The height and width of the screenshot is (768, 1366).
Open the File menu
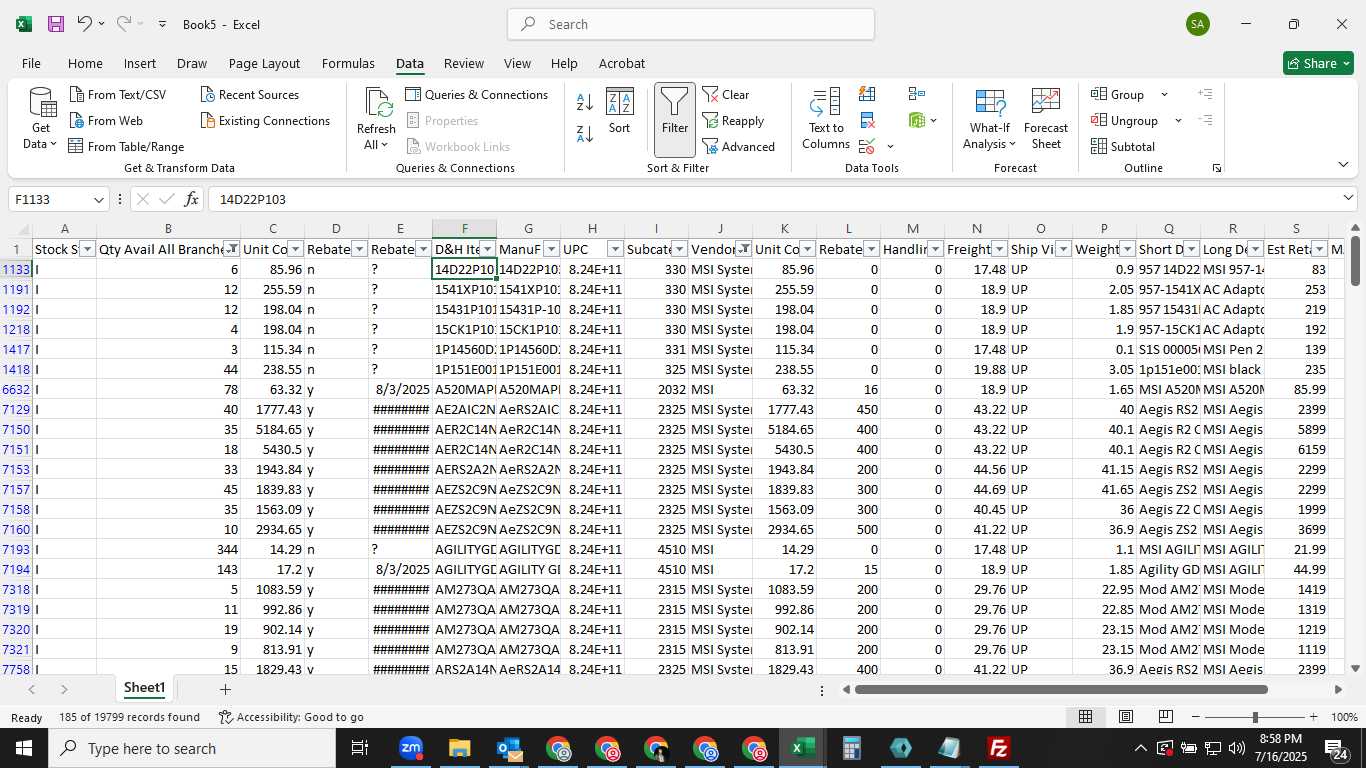pyautogui.click(x=31, y=63)
